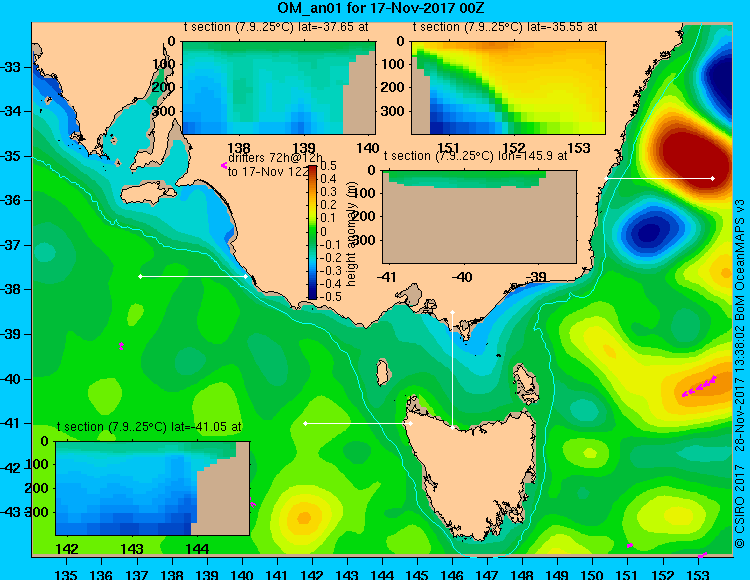Viewport: 750px width, 580px height.
Task: Click east endpoint diamond of the -37.65 section line
Action: click(x=246, y=276)
